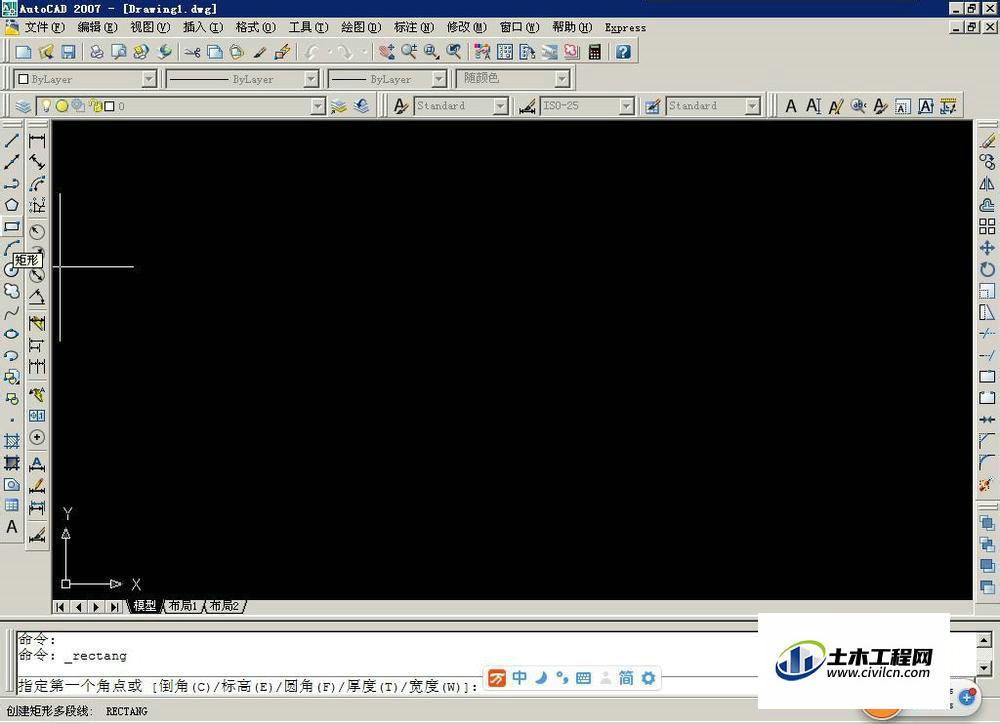
Task: Insert a table with the Table tool
Action: pos(11,506)
